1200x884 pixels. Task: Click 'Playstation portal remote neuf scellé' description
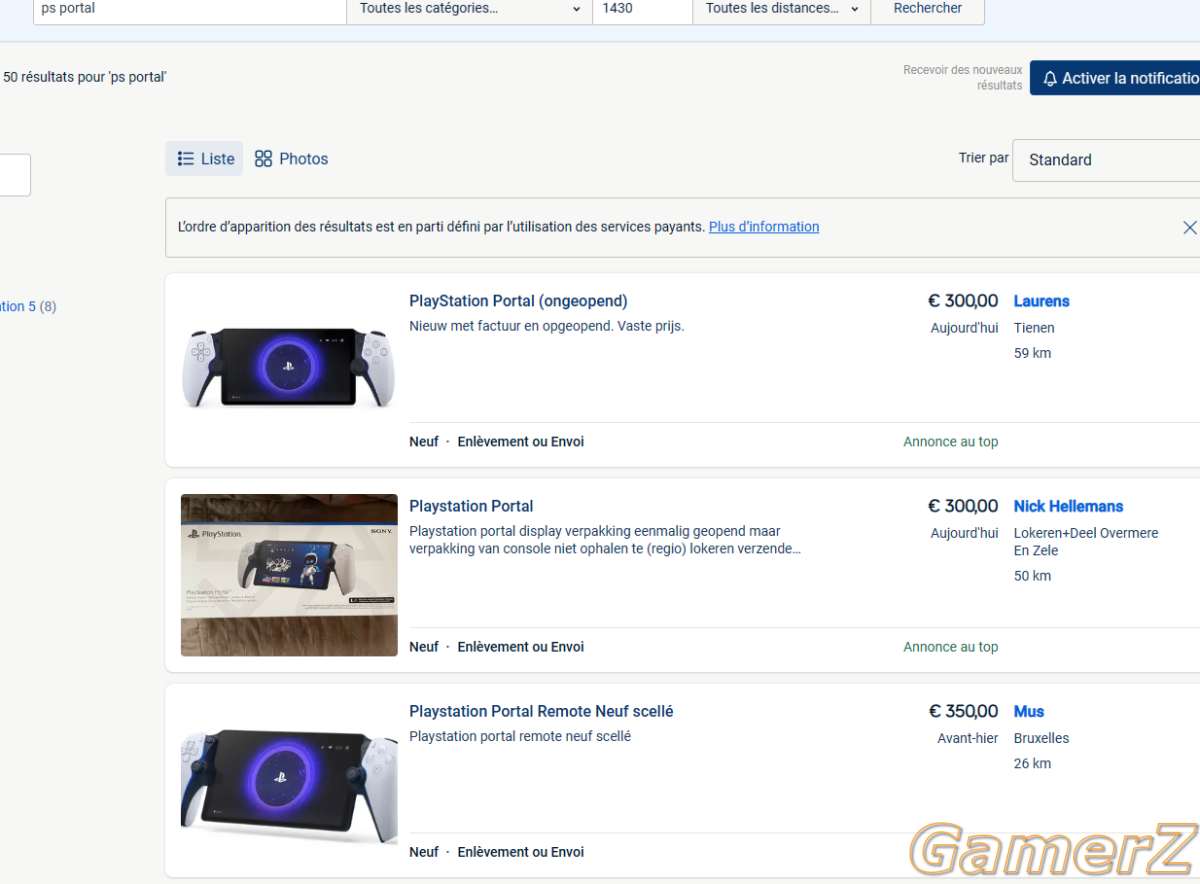click(x=520, y=736)
